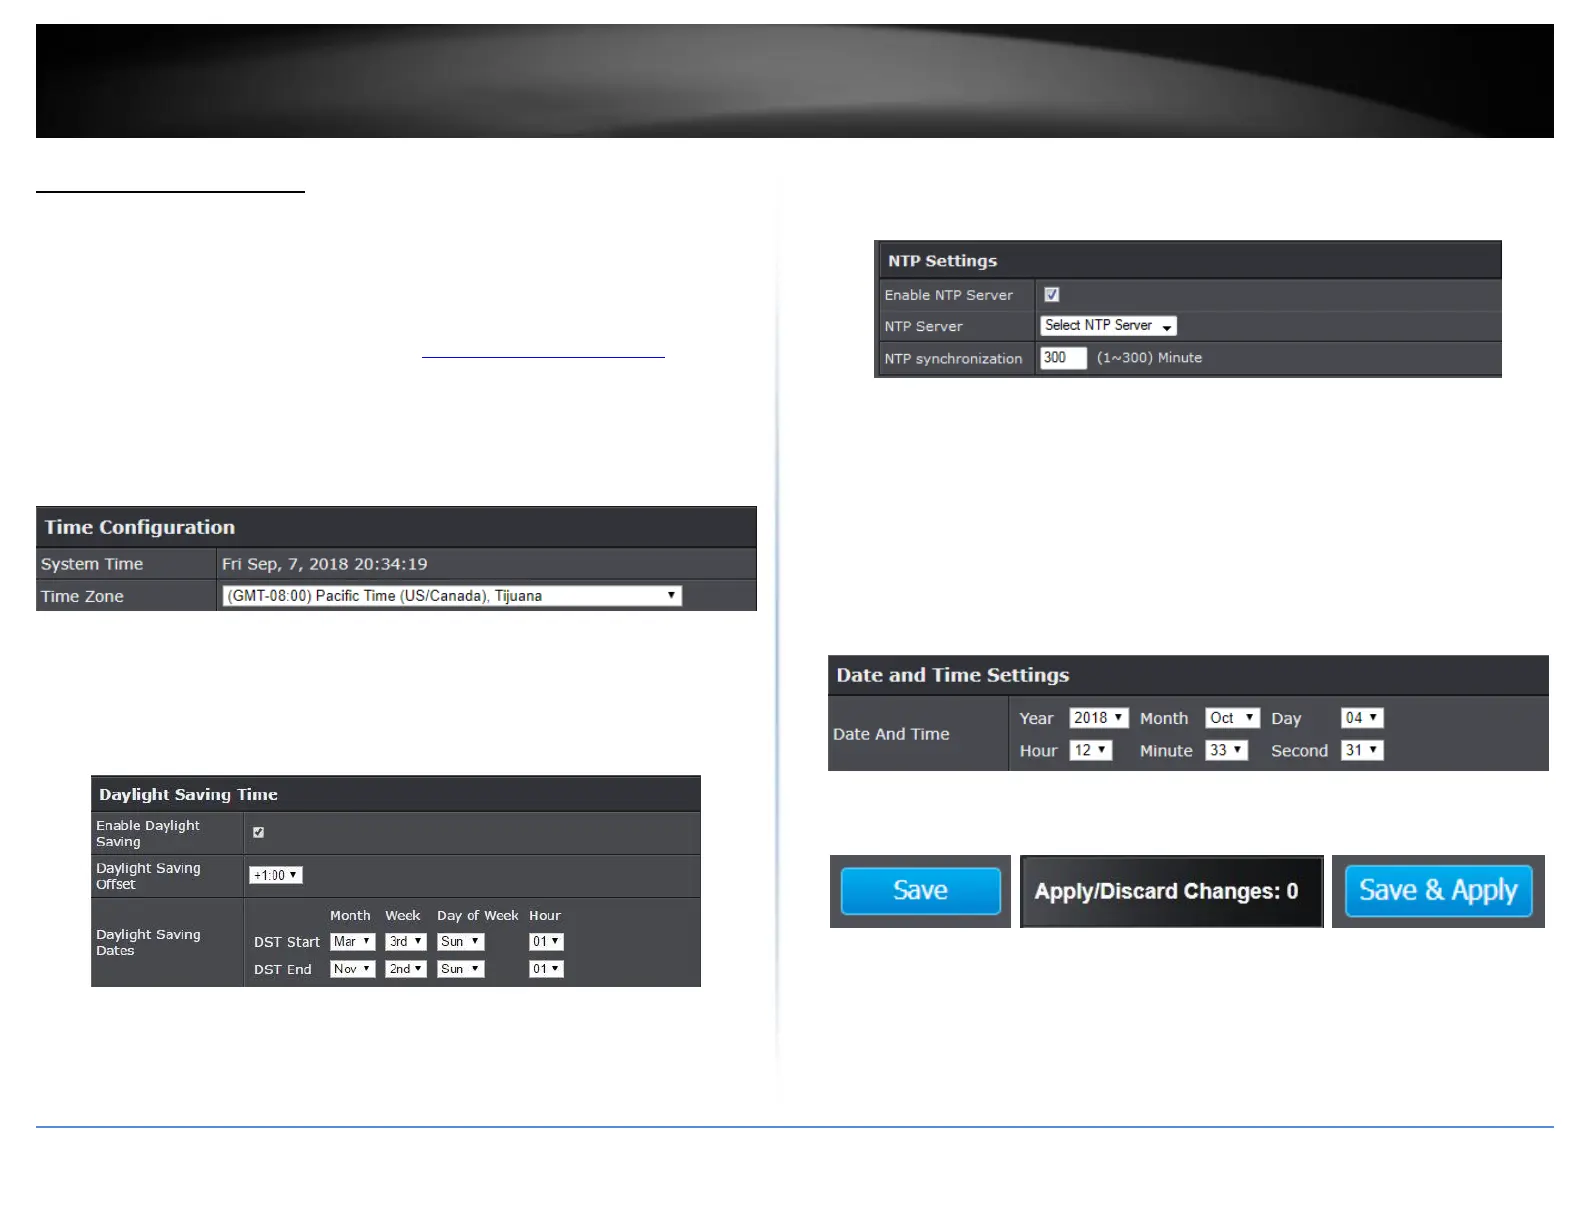Click the Apply/Discard Changes: 0 button

coord(1171,891)
